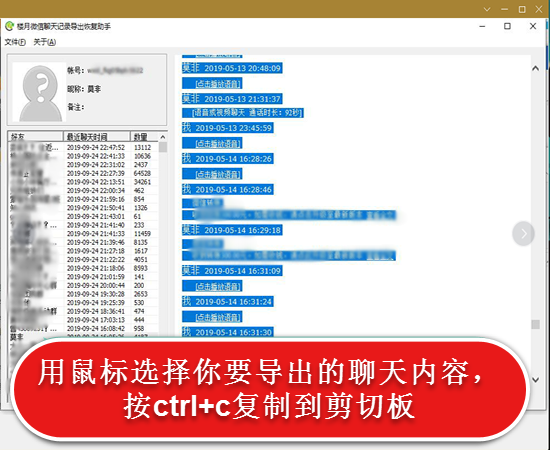Play voice message link under 2019-05-13 20:48:09

218,84
